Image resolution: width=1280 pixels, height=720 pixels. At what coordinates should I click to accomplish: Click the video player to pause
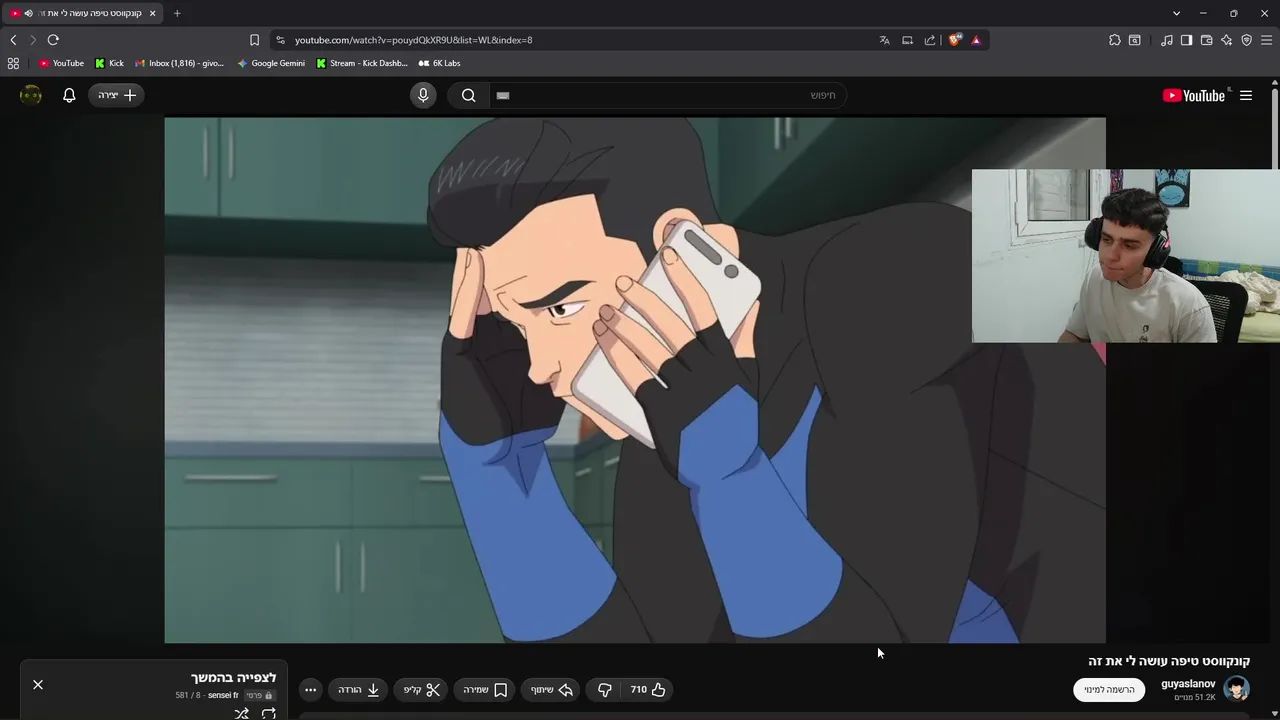[x=635, y=380]
